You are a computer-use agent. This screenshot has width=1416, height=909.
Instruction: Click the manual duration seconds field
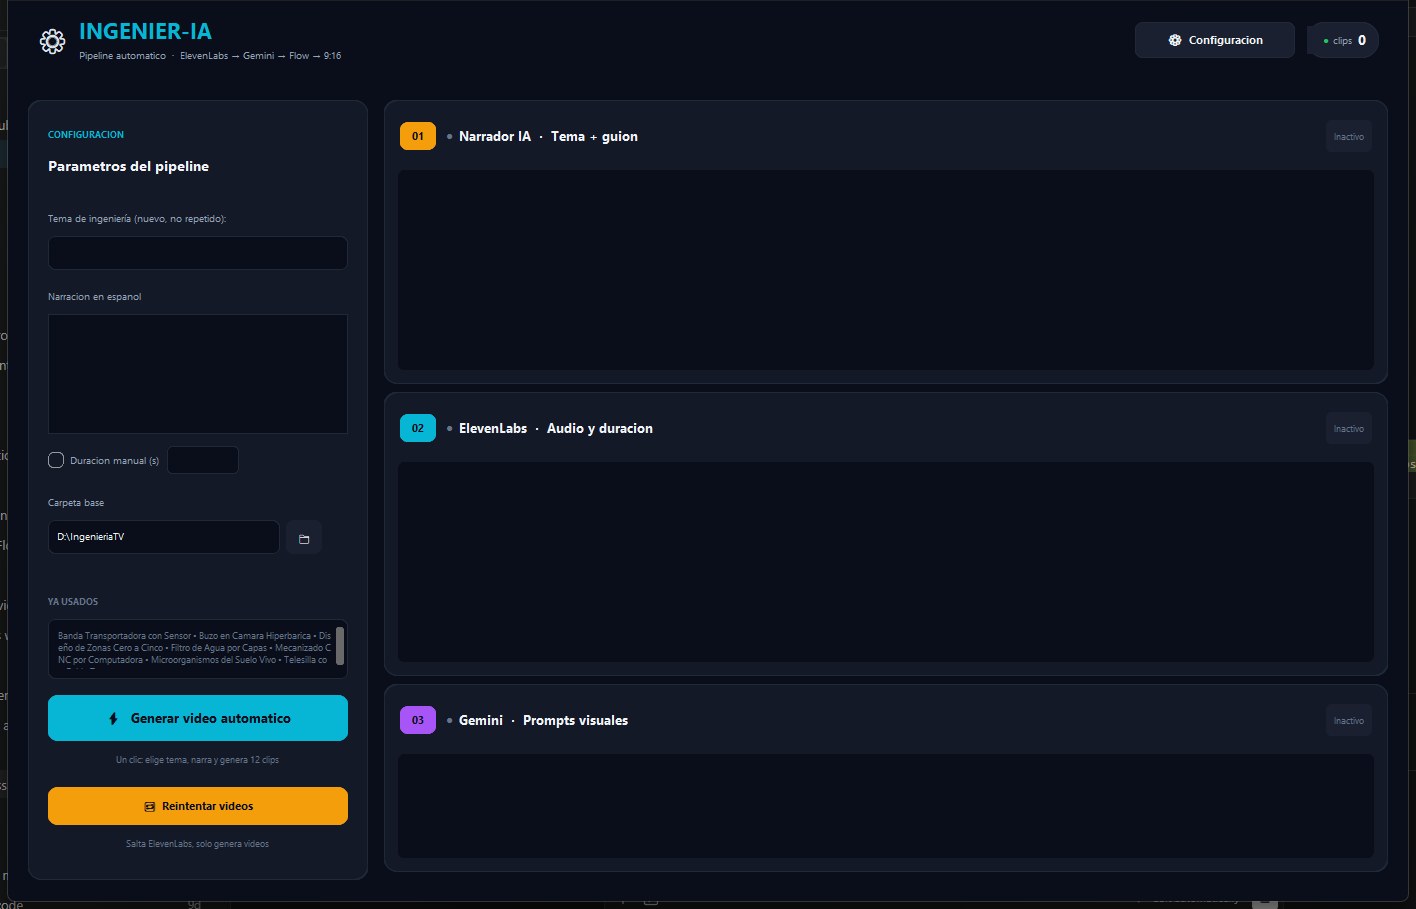click(203, 460)
